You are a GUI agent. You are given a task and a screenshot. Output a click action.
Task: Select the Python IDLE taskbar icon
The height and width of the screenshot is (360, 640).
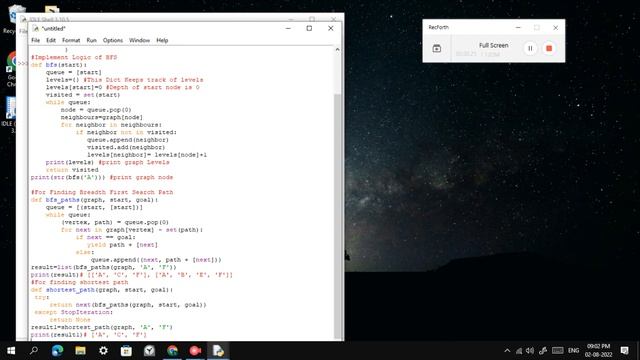[x=218, y=351]
